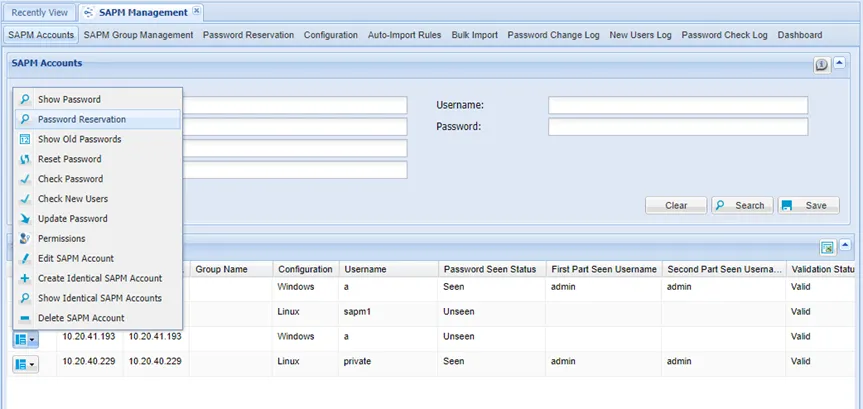This screenshot has width=863, height=409.
Task: Open New Users Log tab
Action: 640,35
